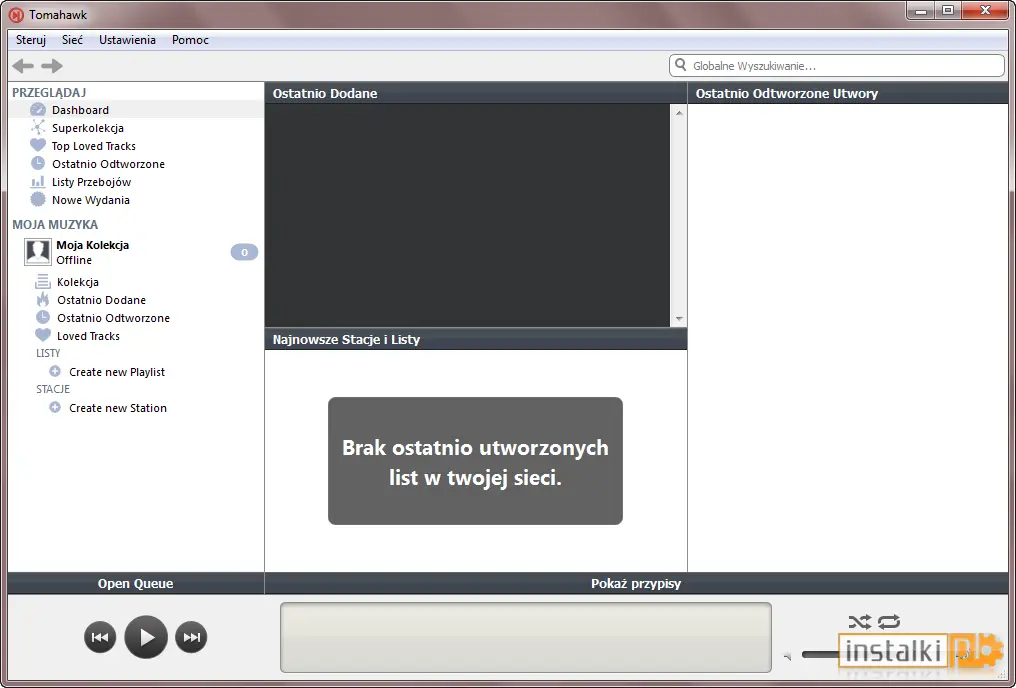Show footnotes via Pokaż przypisy bar
Viewport: 1016px width, 688px height.
636,583
